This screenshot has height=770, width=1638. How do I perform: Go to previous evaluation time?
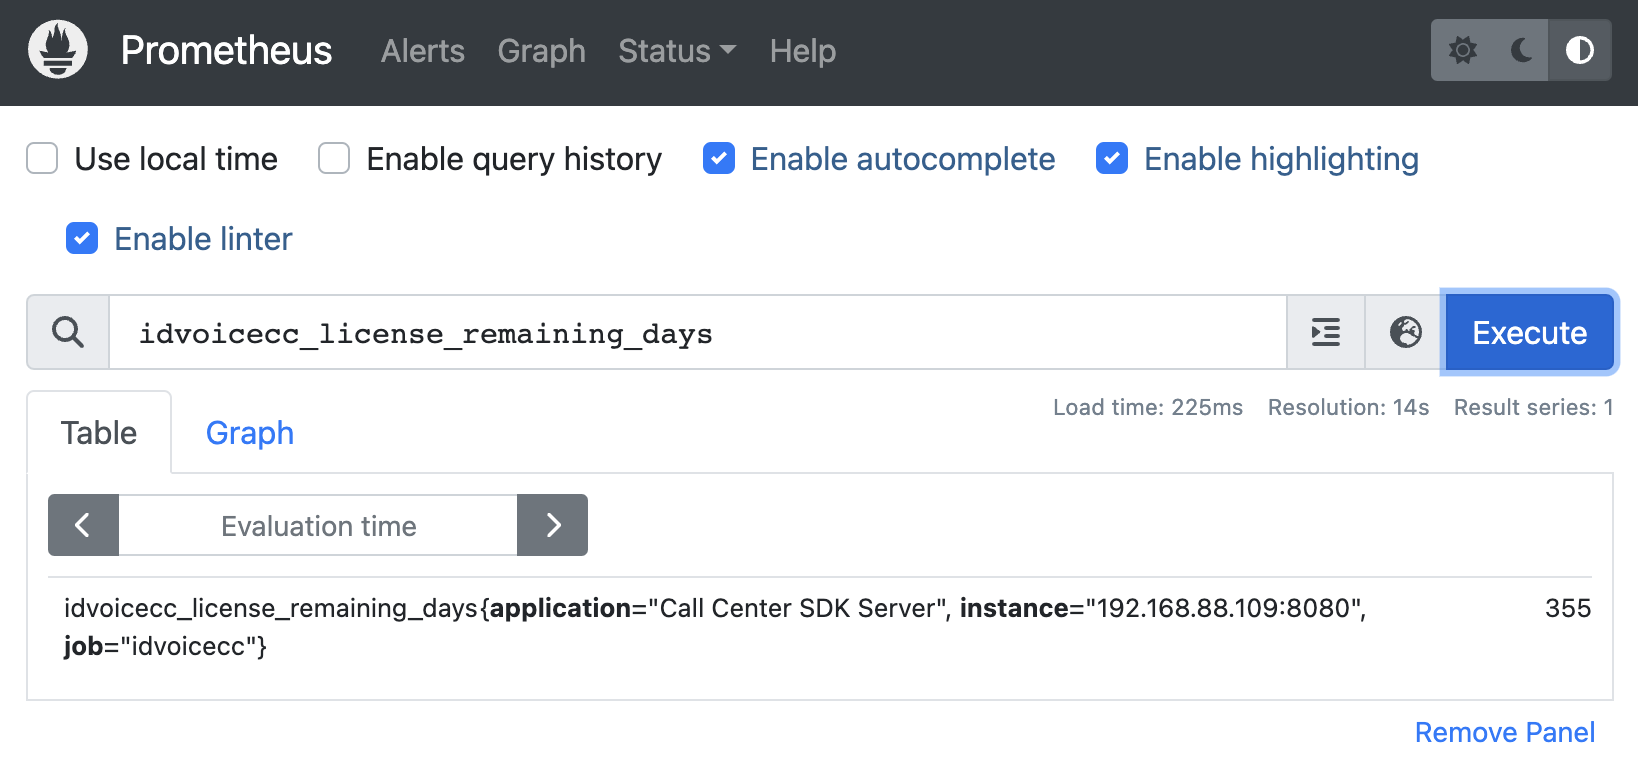(x=83, y=525)
